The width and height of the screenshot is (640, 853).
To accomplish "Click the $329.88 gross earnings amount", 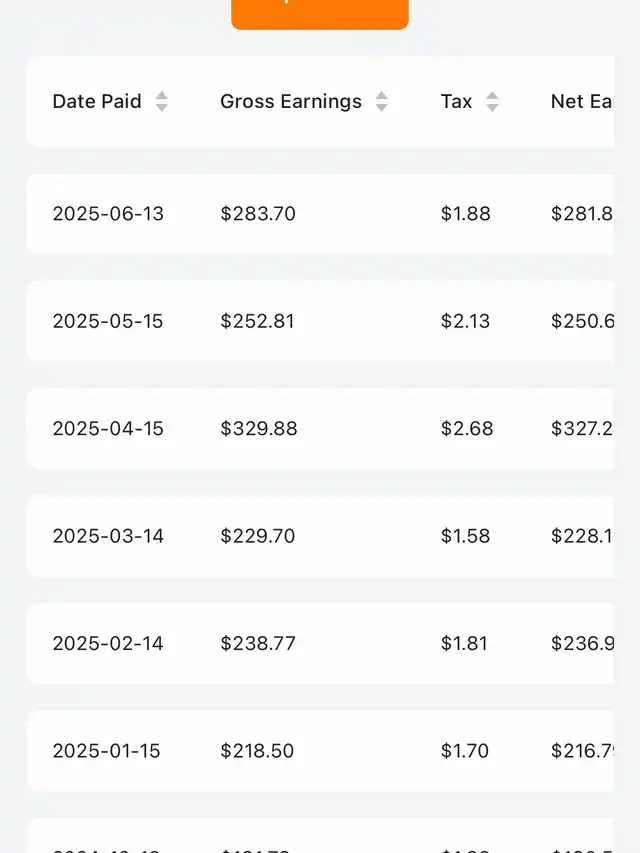I will pos(259,428).
